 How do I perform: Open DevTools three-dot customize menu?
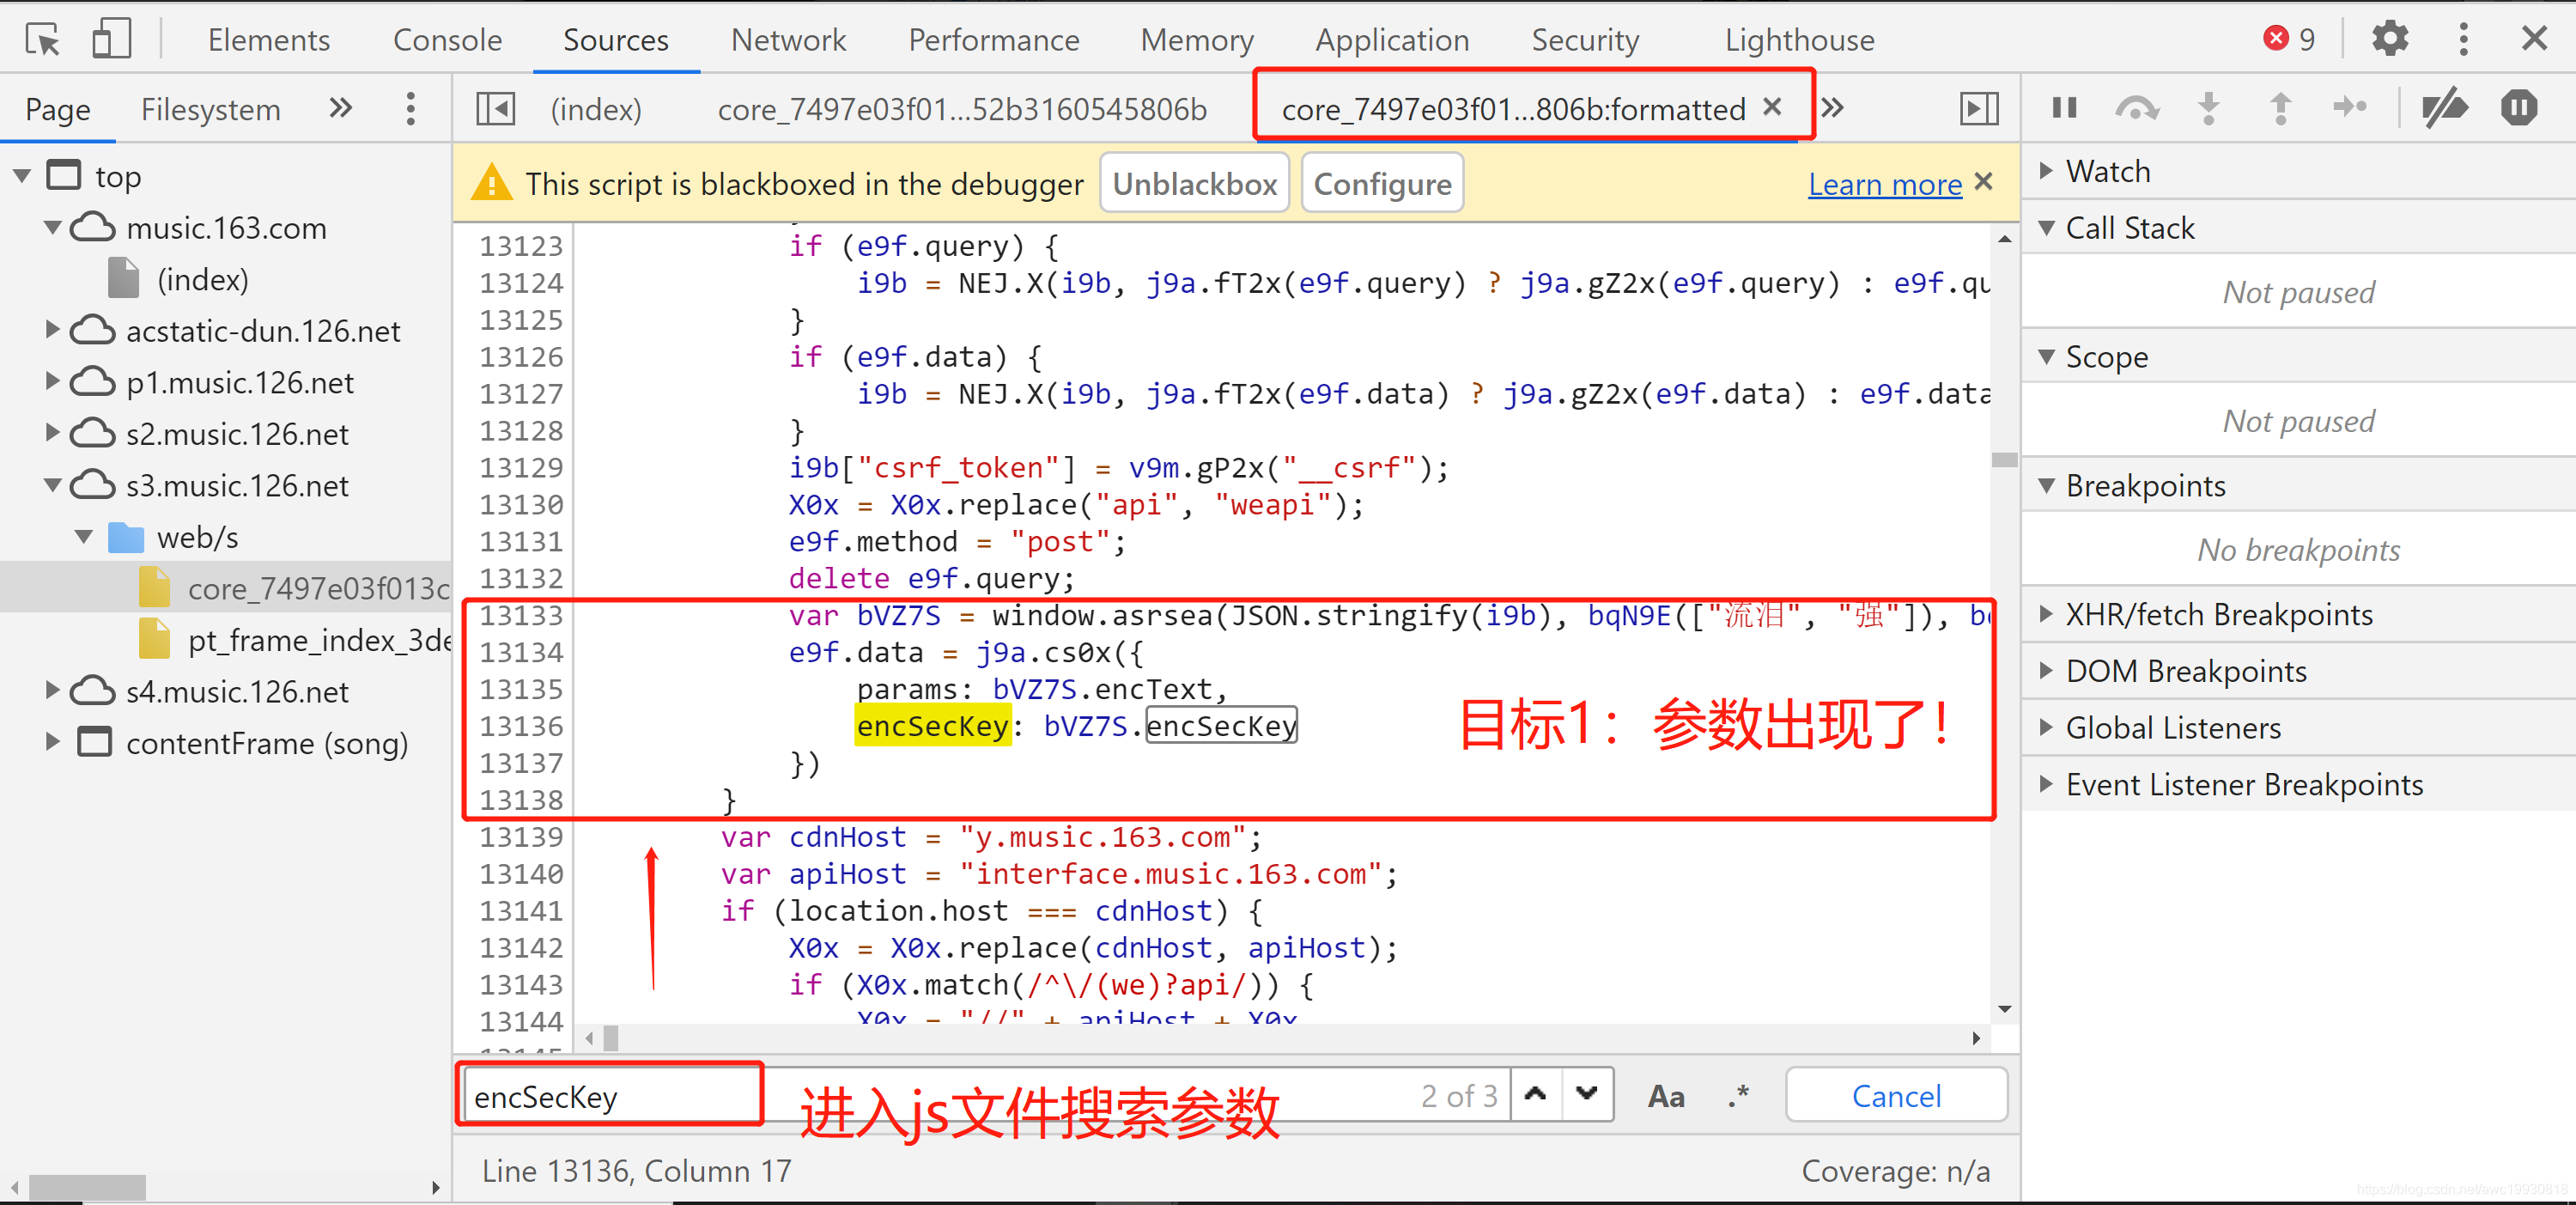pyautogui.click(x=2463, y=40)
